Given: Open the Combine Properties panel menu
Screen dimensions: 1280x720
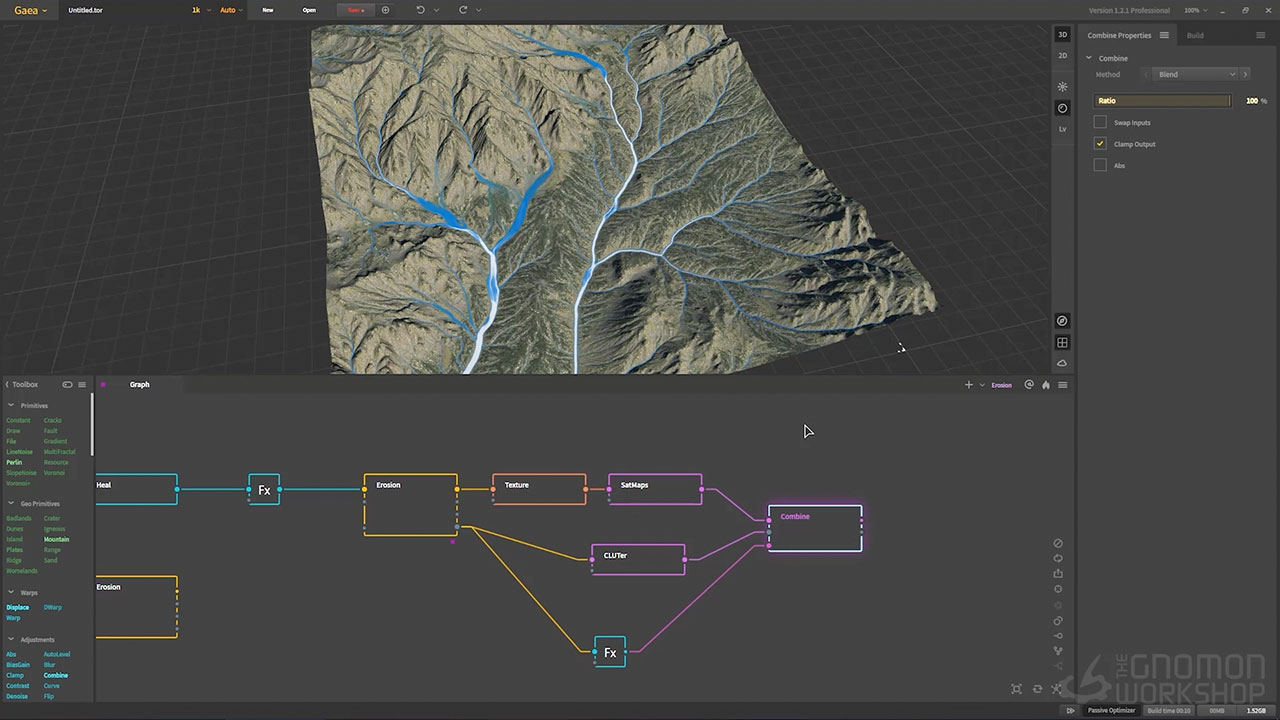Looking at the screenshot, I should pos(1164,35).
